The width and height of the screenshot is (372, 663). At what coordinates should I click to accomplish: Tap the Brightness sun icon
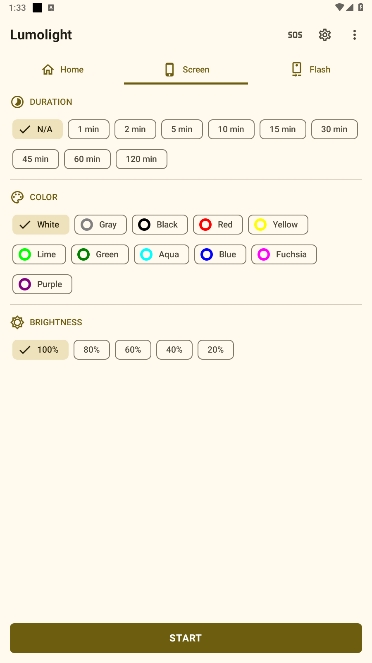(x=17, y=322)
